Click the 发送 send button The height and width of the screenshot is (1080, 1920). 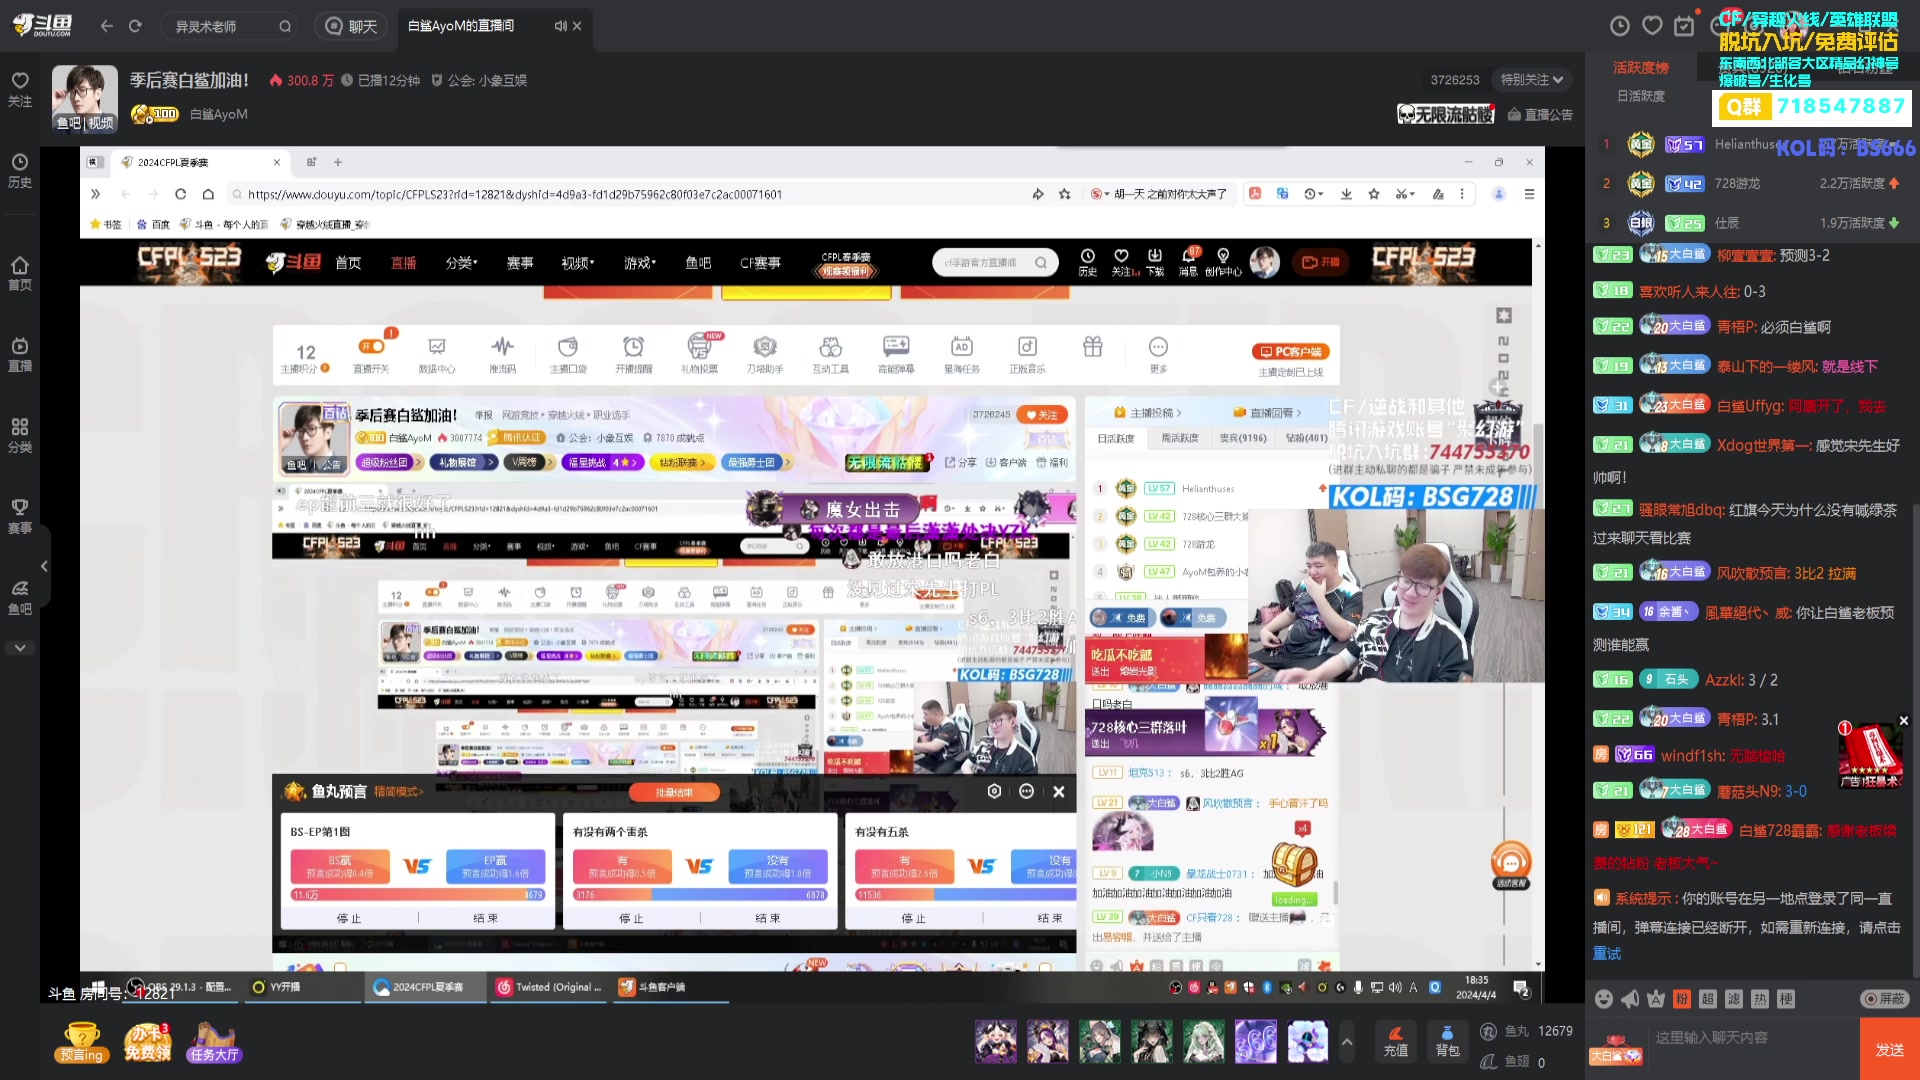coord(1890,1049)
